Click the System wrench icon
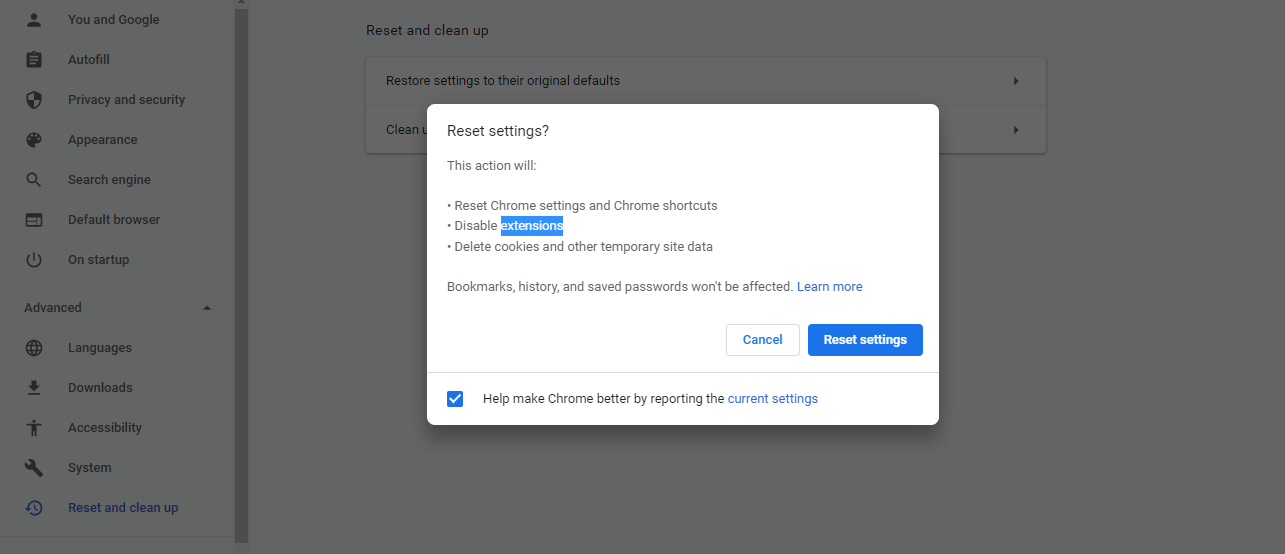The width and height of the screenshot is (1285, 554). coord(34,468)
